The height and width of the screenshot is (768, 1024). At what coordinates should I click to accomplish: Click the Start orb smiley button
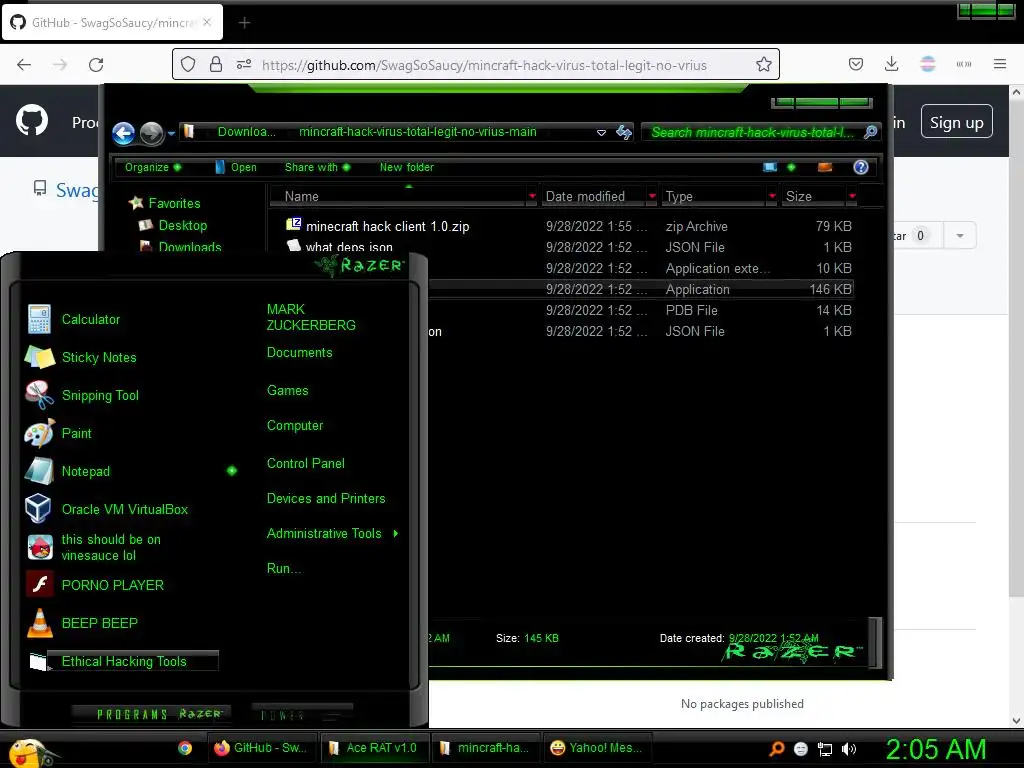[x=31, y=752]
